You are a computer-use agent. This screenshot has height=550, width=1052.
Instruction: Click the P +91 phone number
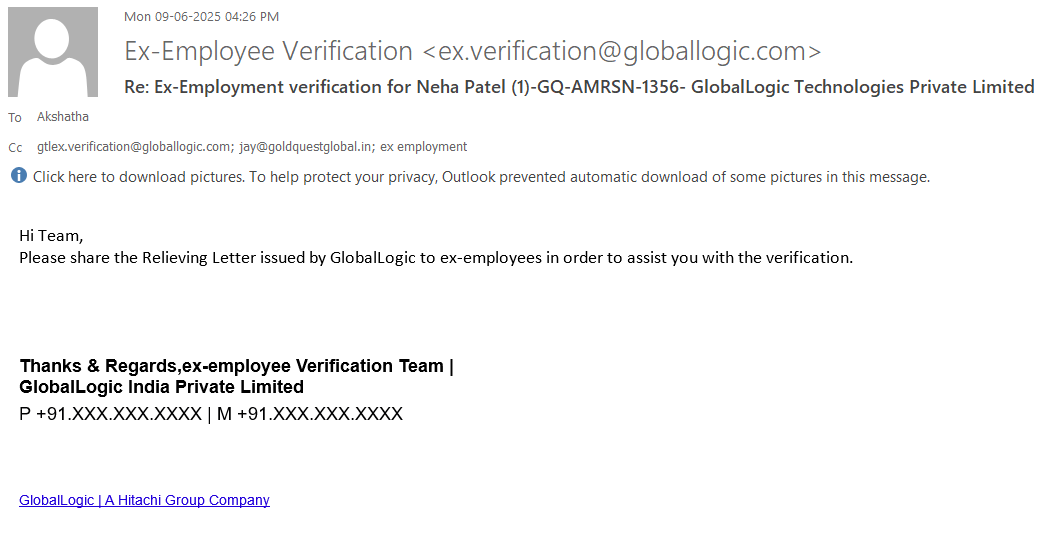[x=110, y=414]
